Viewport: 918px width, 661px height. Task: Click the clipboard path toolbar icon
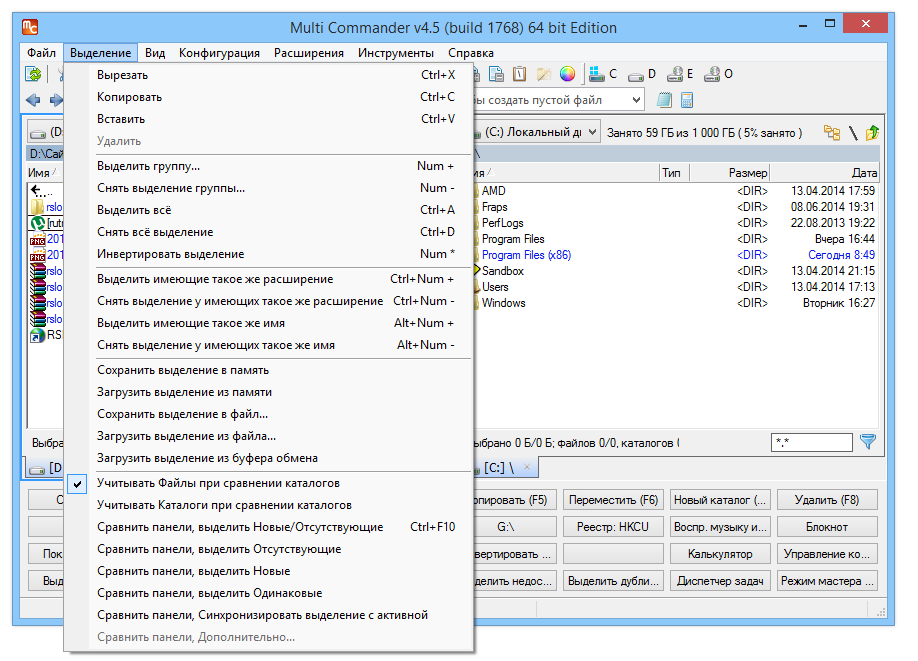point(519,74)
